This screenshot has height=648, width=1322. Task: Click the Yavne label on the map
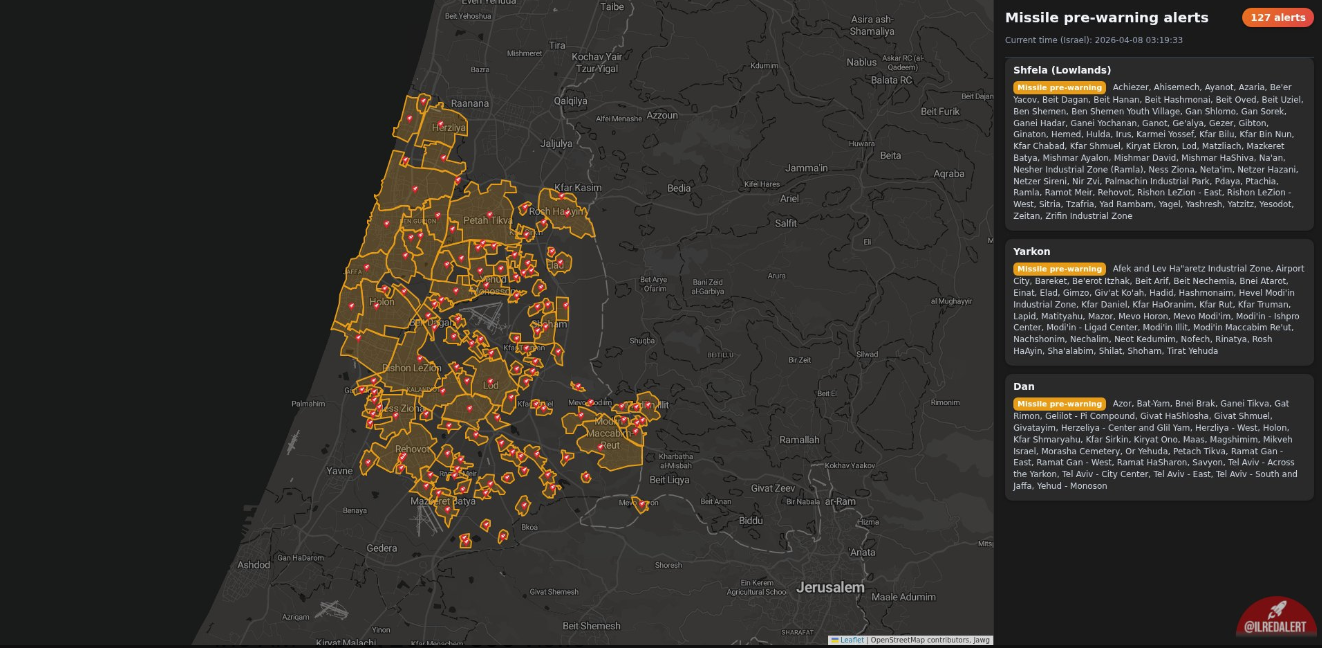pos(339,470)
